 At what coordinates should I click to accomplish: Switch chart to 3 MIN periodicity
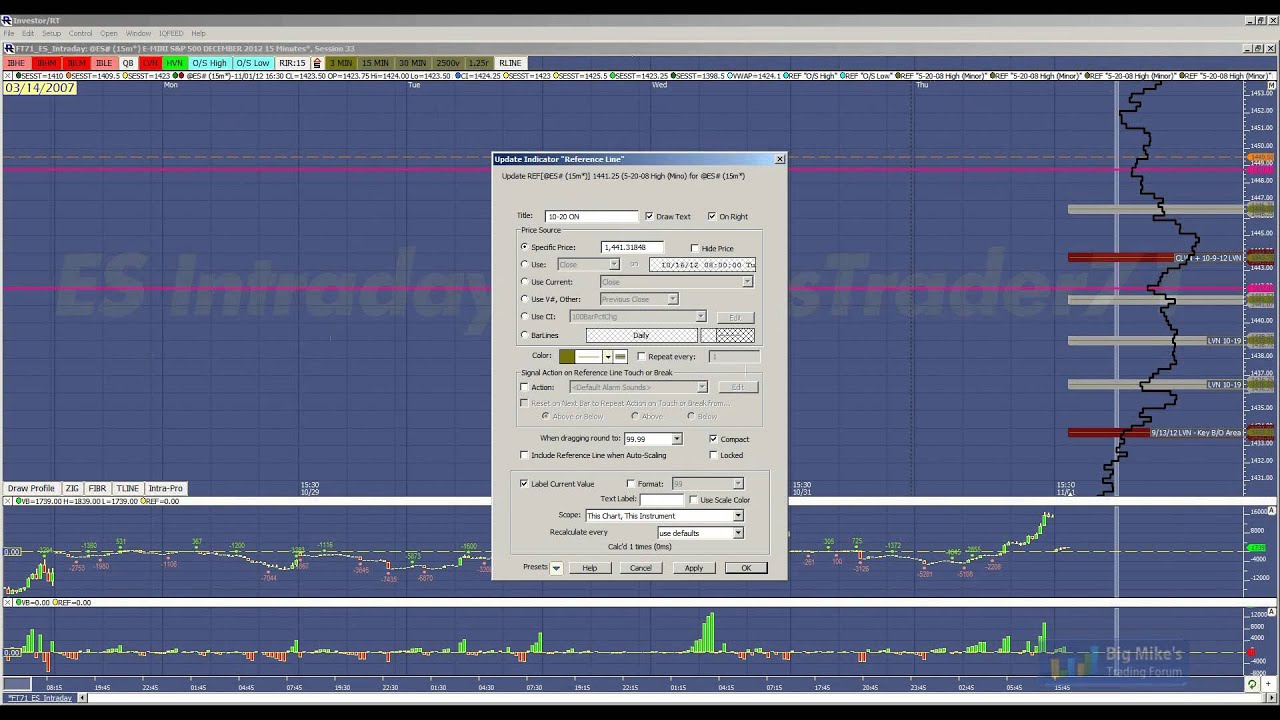coord(342,63)
